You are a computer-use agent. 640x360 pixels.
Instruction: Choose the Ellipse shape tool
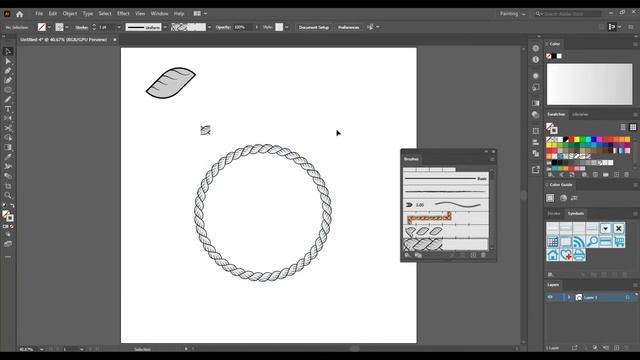pos(8,90)
